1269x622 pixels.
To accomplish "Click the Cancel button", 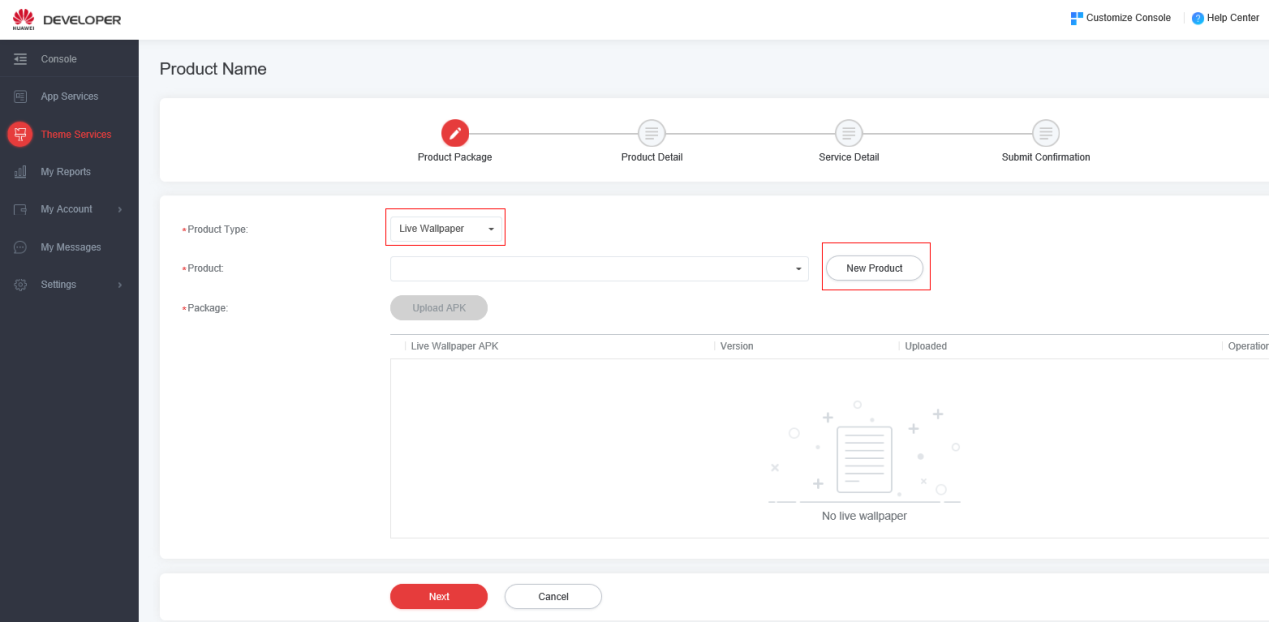I will tap(553, 597).
